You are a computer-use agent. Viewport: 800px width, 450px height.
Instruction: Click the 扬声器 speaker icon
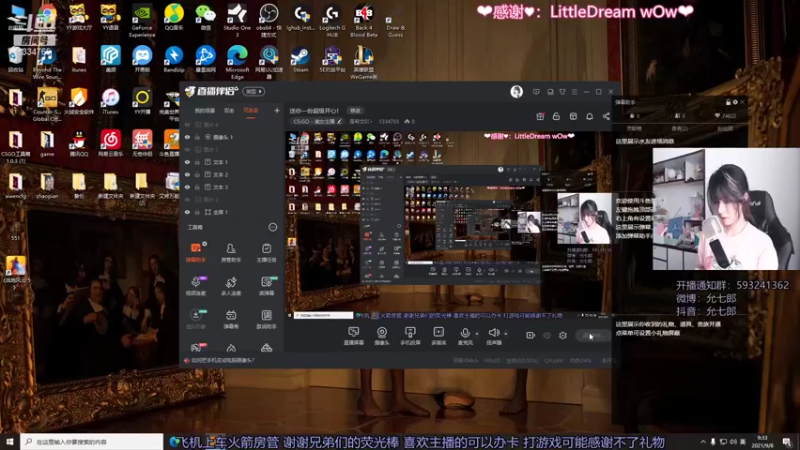493,333
